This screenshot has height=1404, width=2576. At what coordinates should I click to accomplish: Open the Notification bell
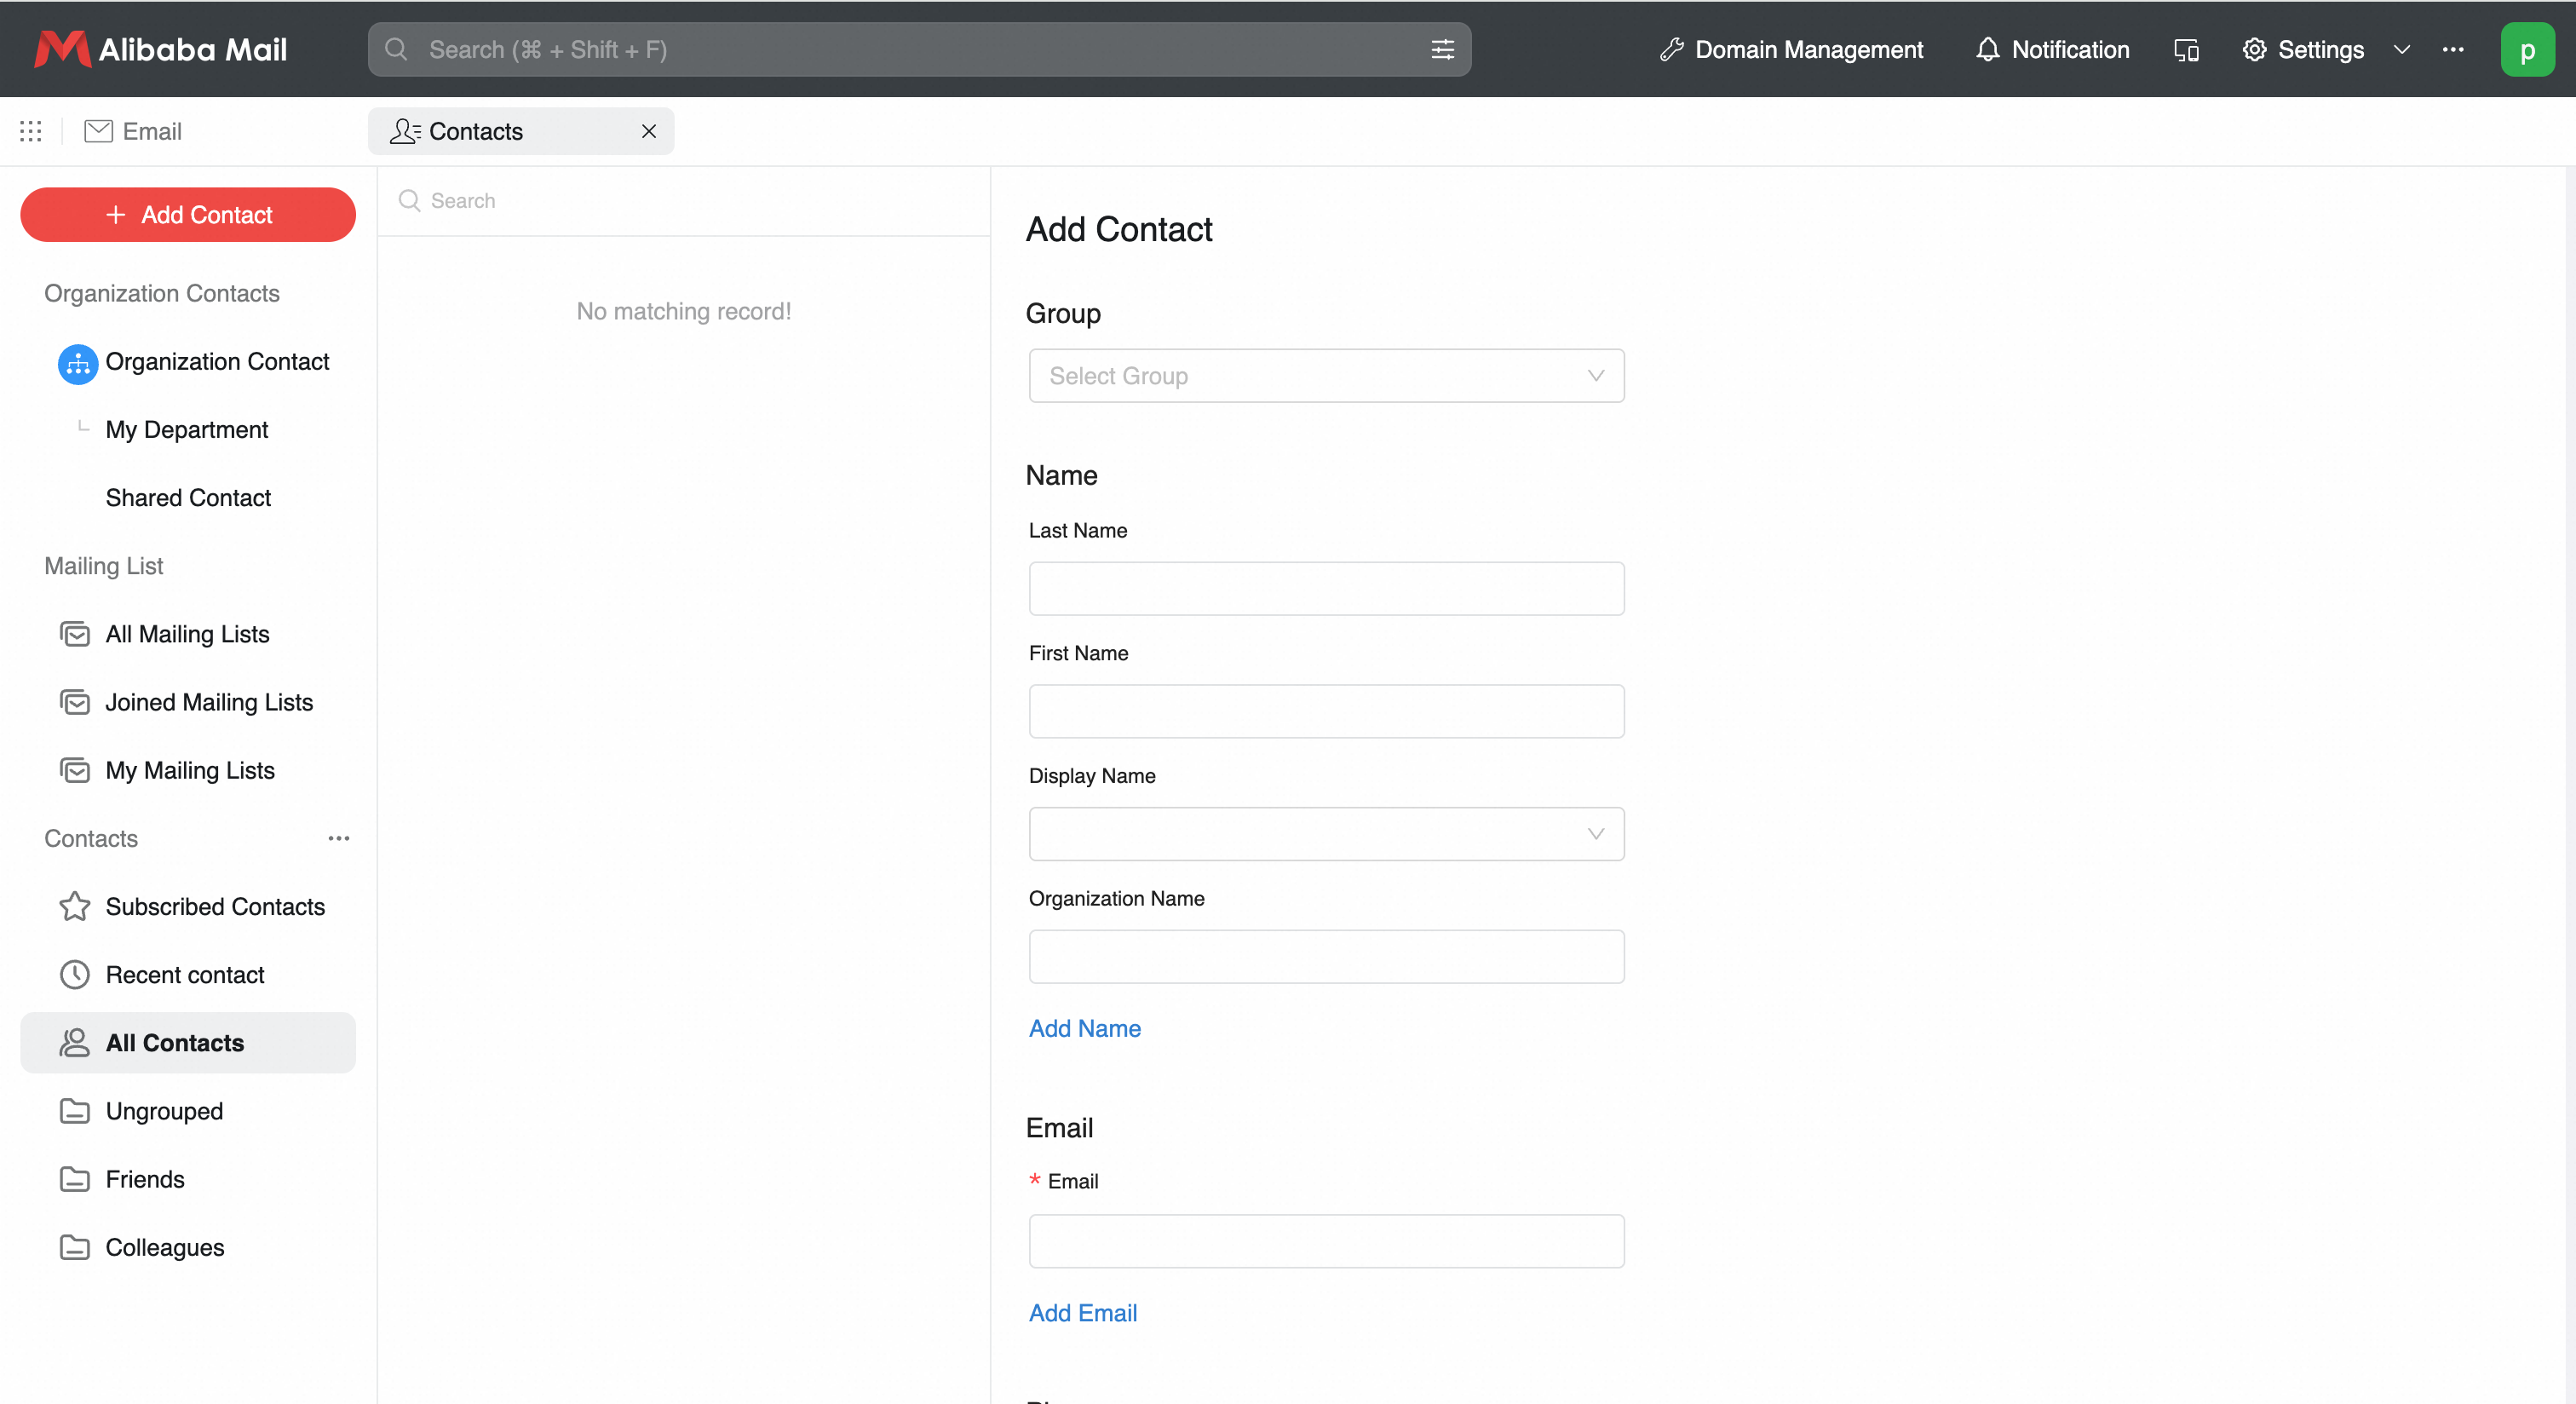point(2052,49)
